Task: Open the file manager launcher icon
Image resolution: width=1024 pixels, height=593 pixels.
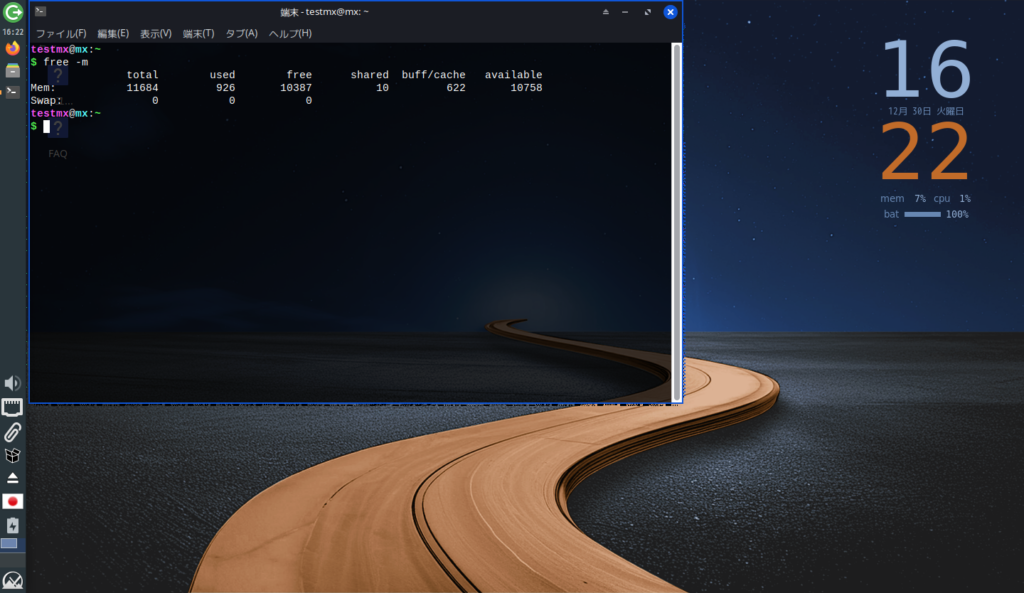Action: (x=13, y=70)
